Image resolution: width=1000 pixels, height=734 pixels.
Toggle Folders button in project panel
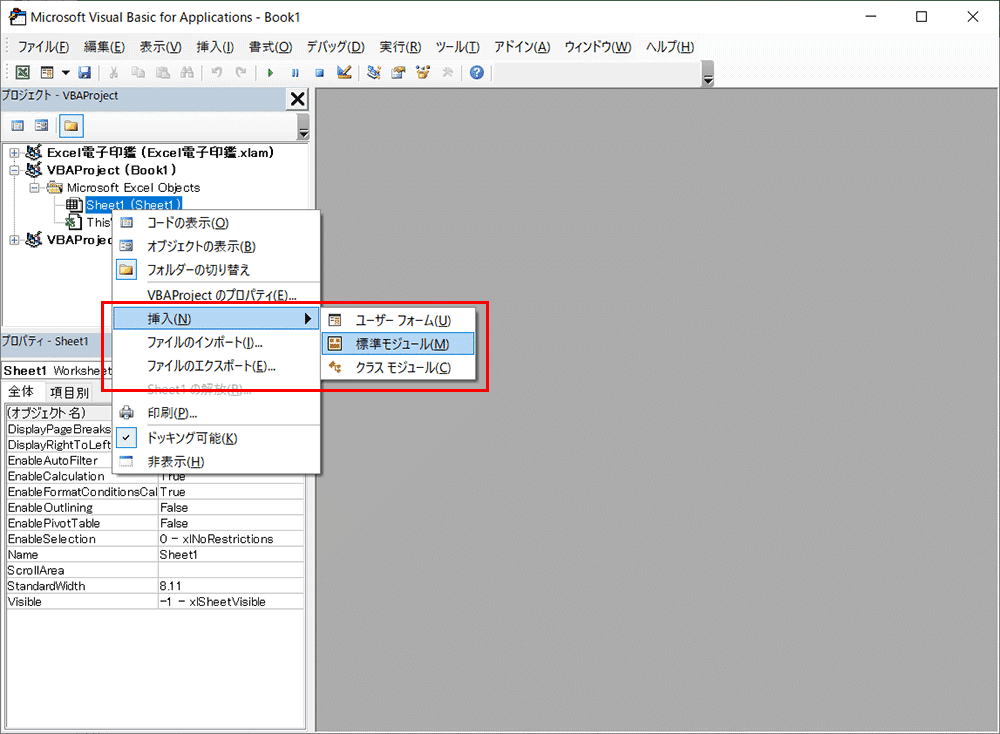[71, 125]
